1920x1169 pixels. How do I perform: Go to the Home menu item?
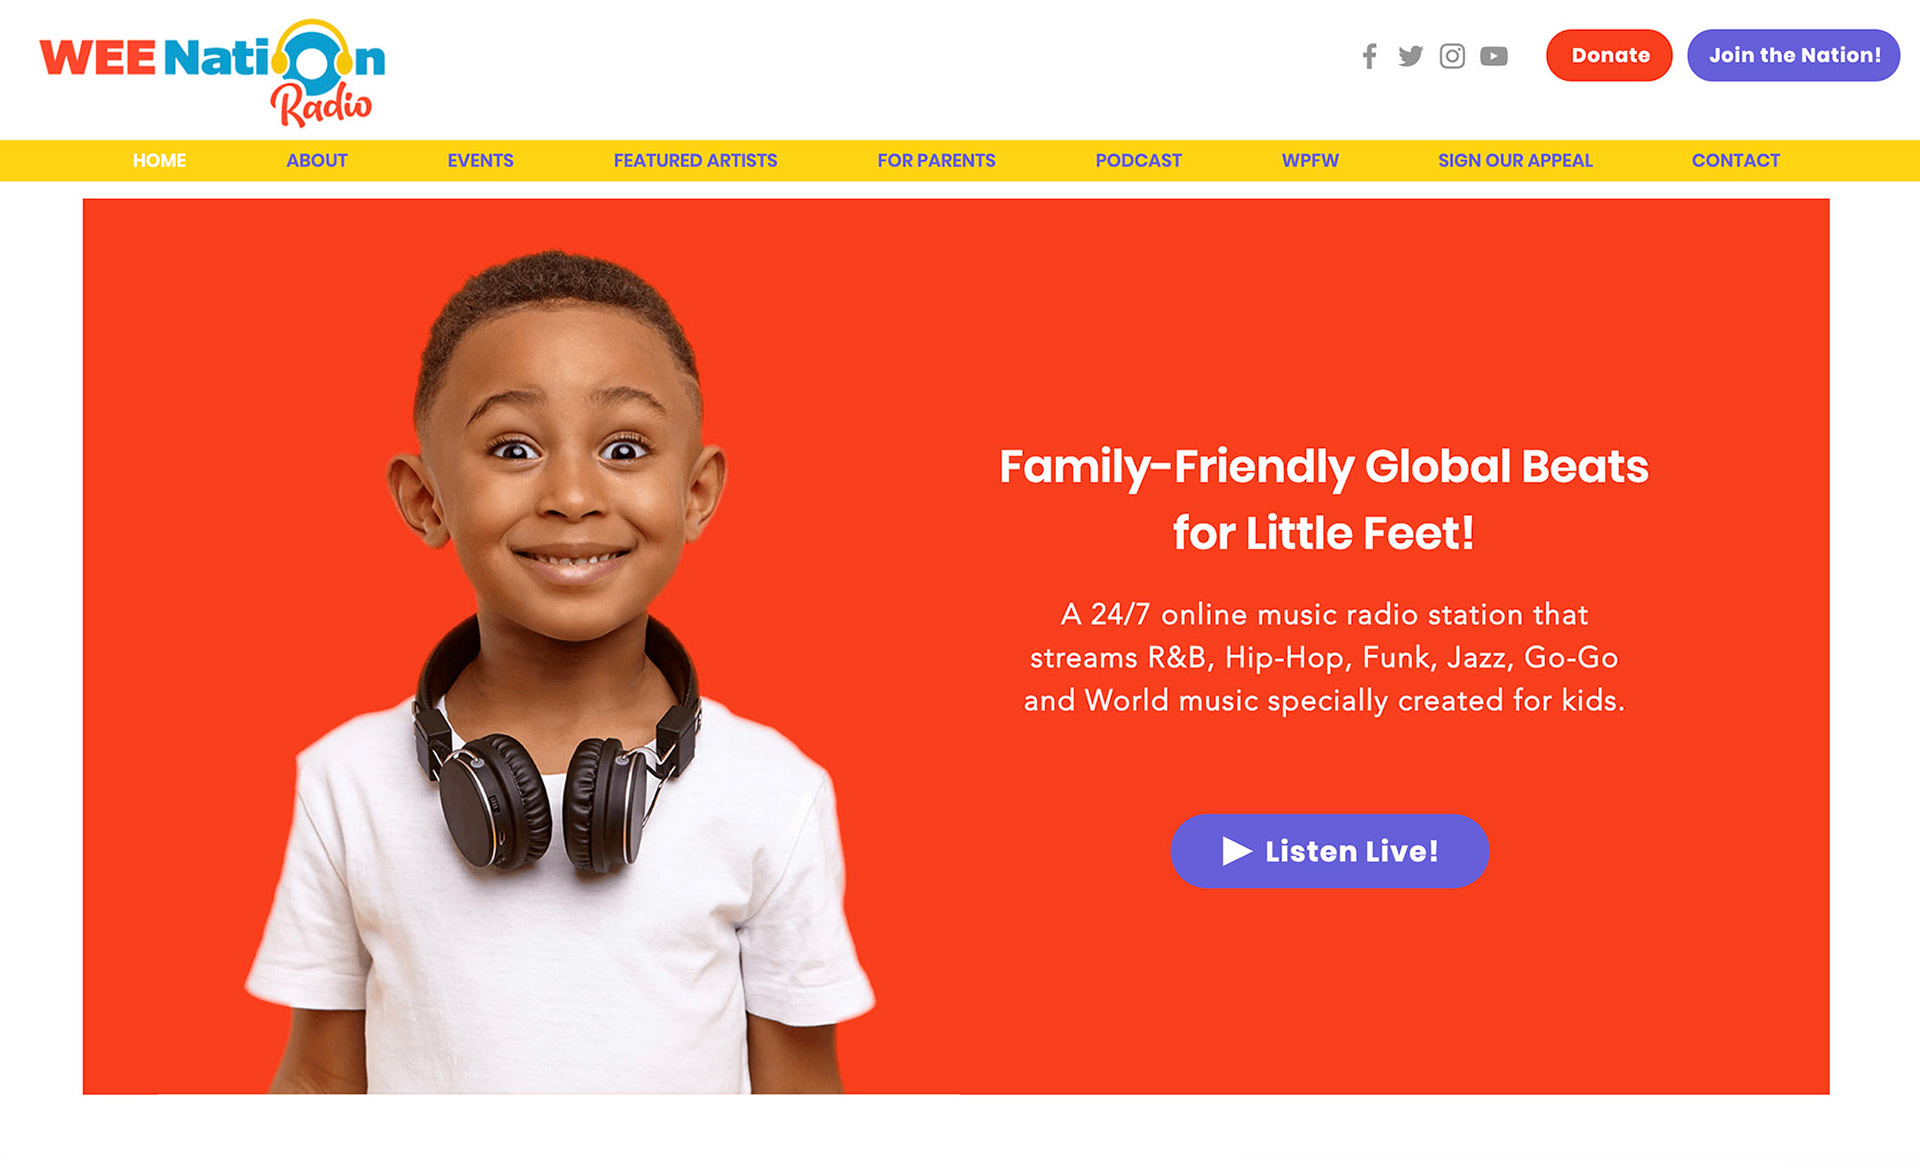(159, 160)
